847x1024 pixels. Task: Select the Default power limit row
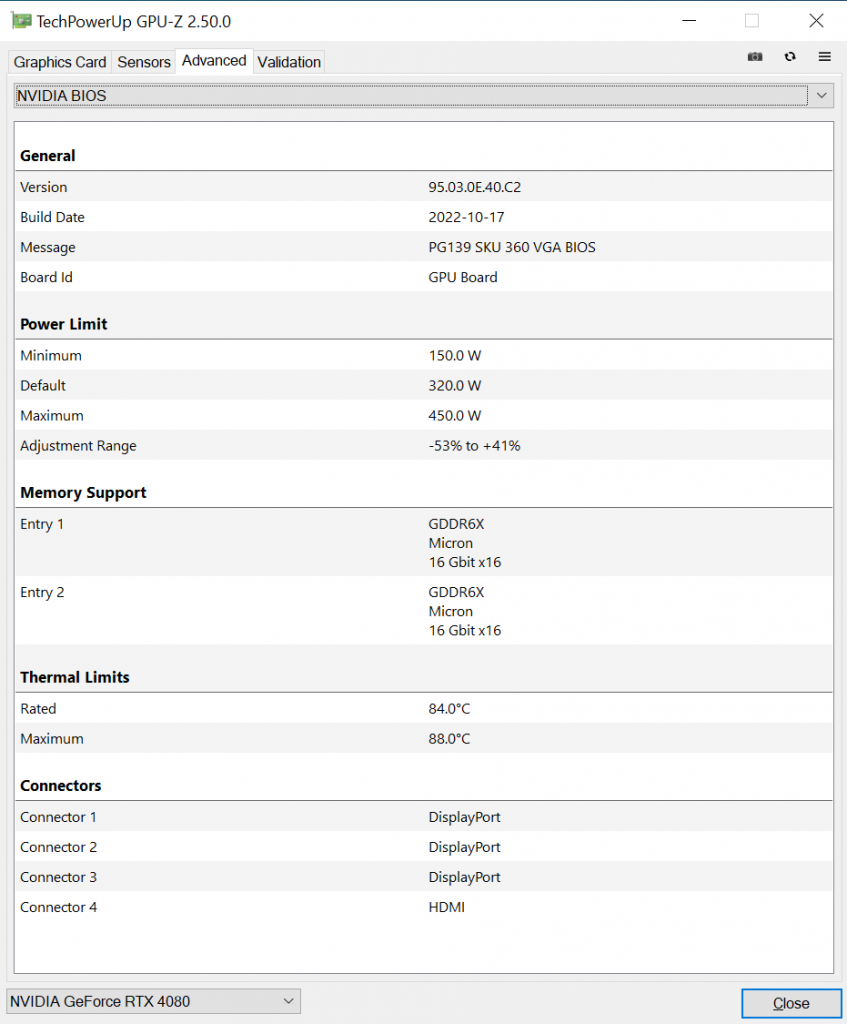[424, 385]
